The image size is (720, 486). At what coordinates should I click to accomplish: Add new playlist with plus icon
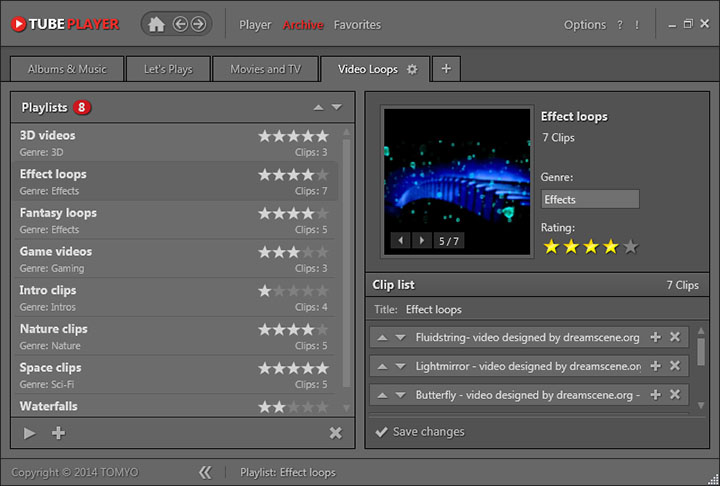tap(58, 433)
